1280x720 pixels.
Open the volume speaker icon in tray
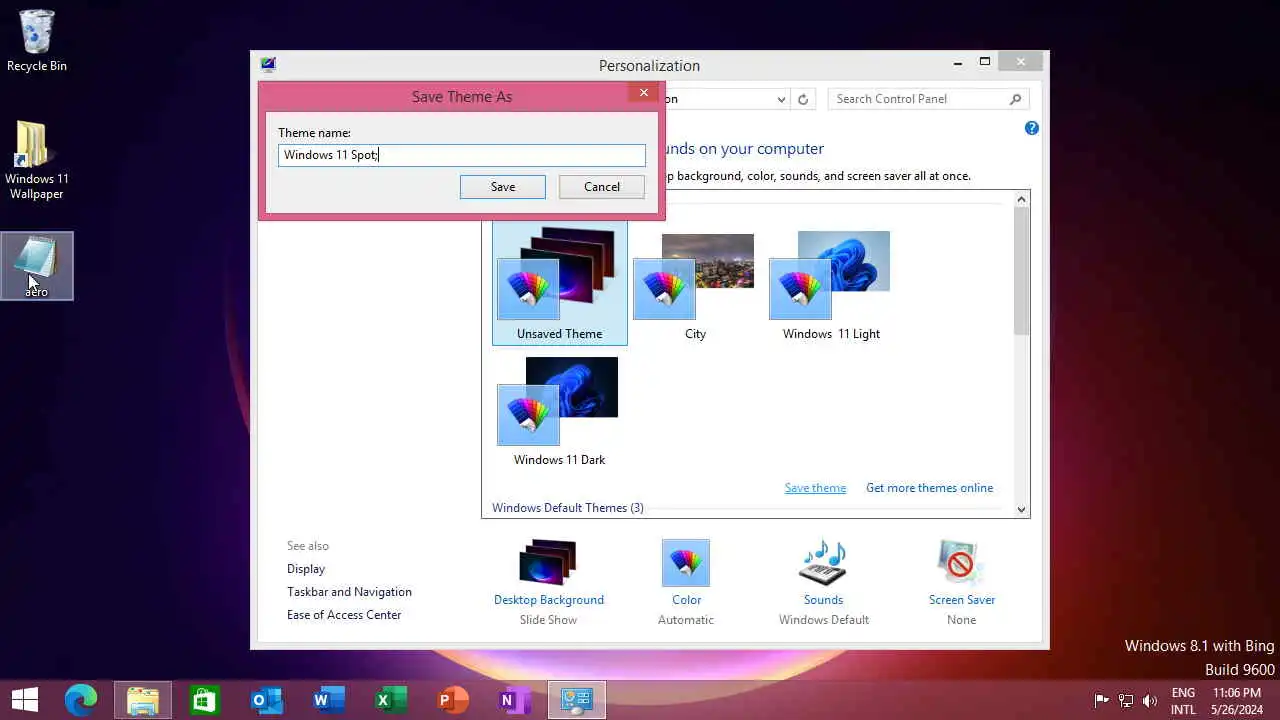point(1150,701)
